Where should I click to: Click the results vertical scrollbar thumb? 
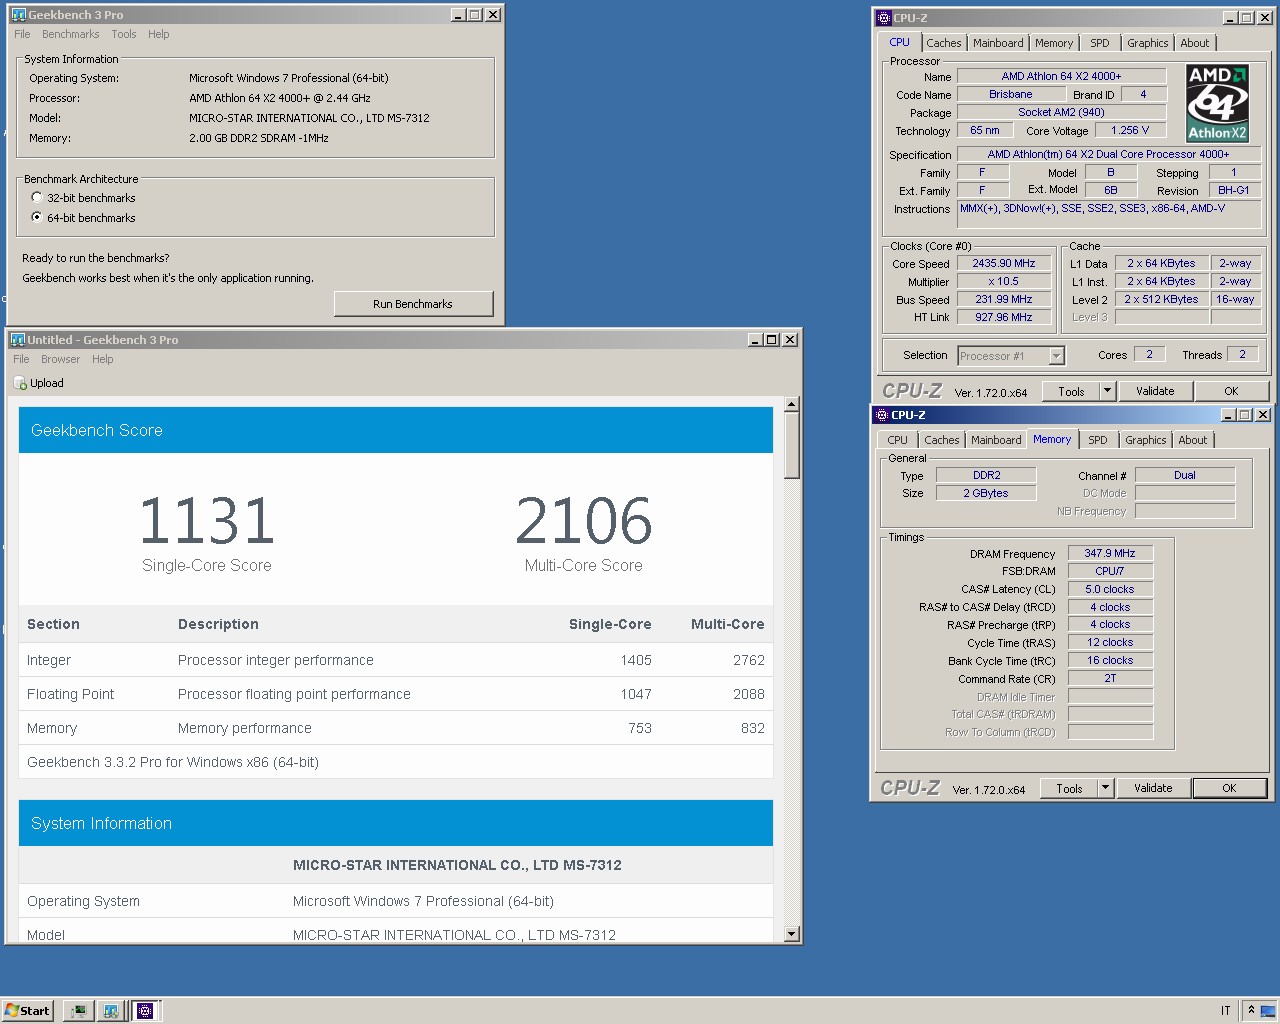coord(792,445)
